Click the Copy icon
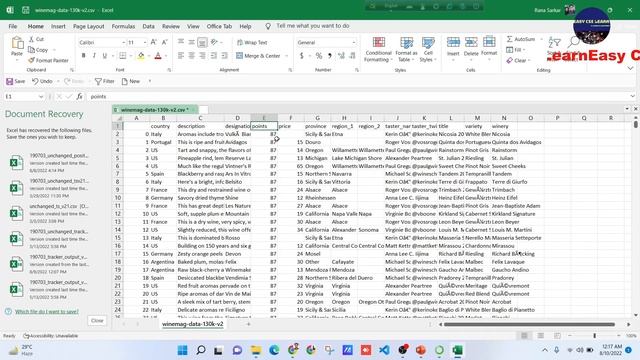640x360 pixels. (31, 50)
